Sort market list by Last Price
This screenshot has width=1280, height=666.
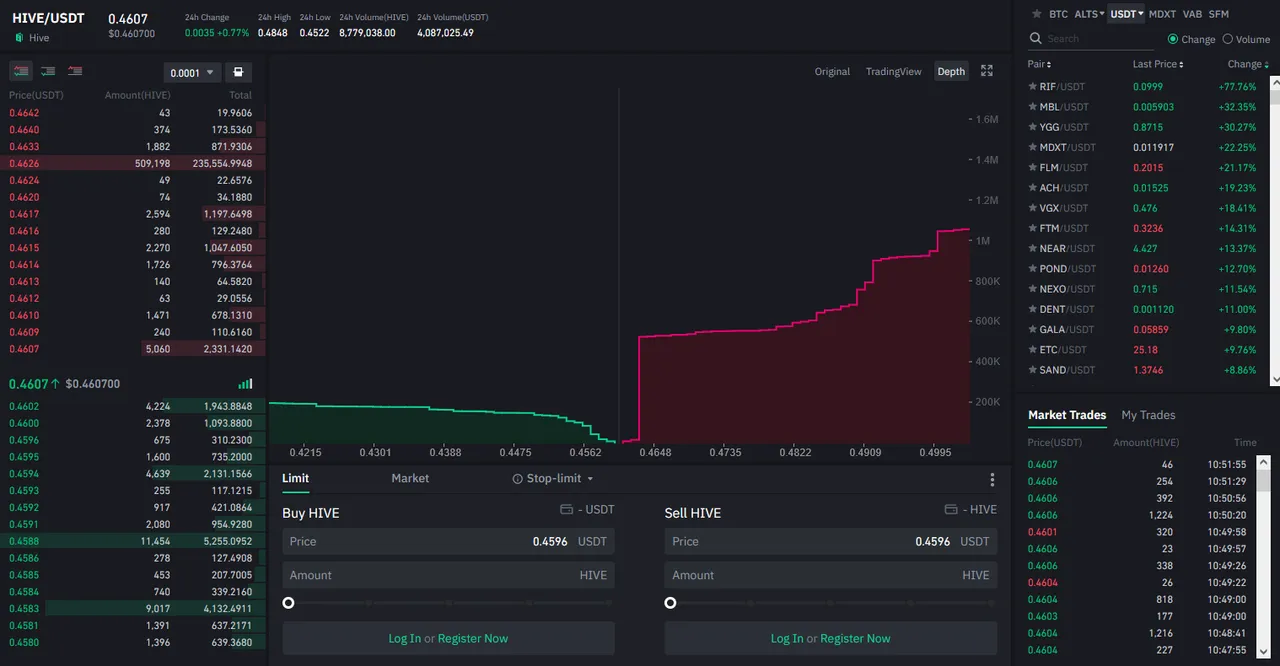coord(1158,64)
